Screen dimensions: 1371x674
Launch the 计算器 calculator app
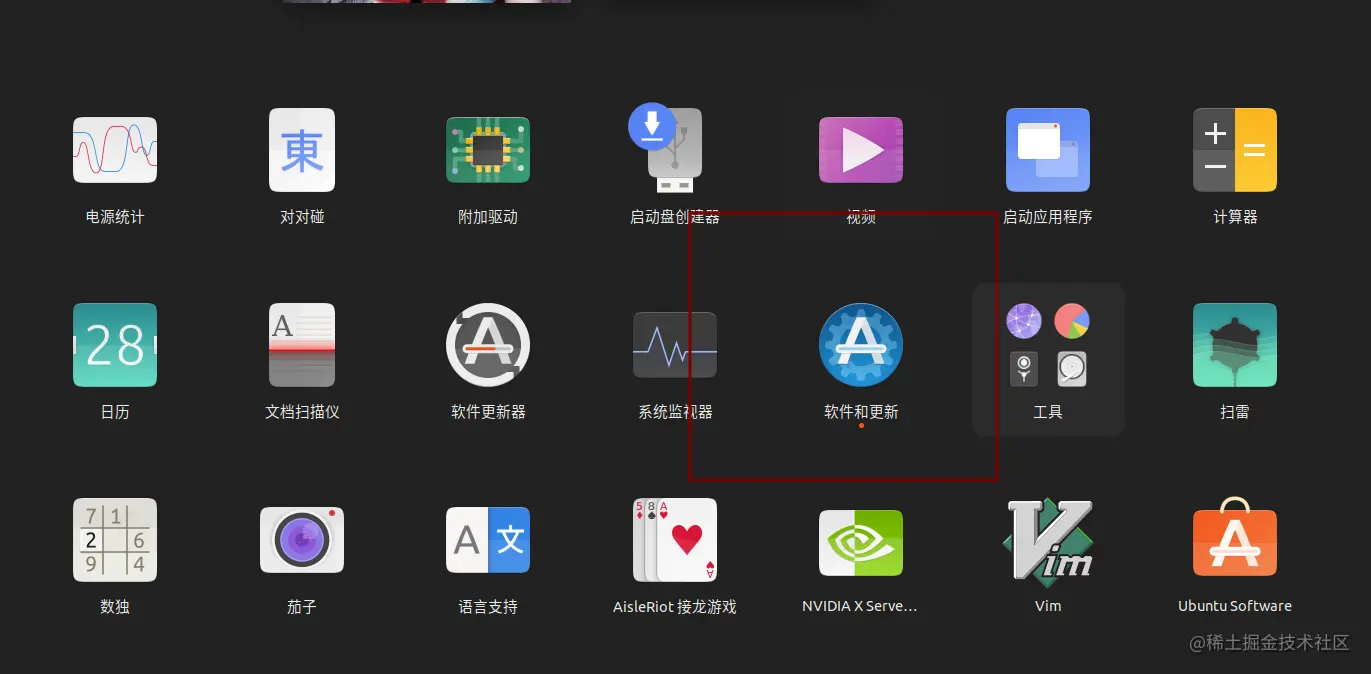coord(1235,150)
